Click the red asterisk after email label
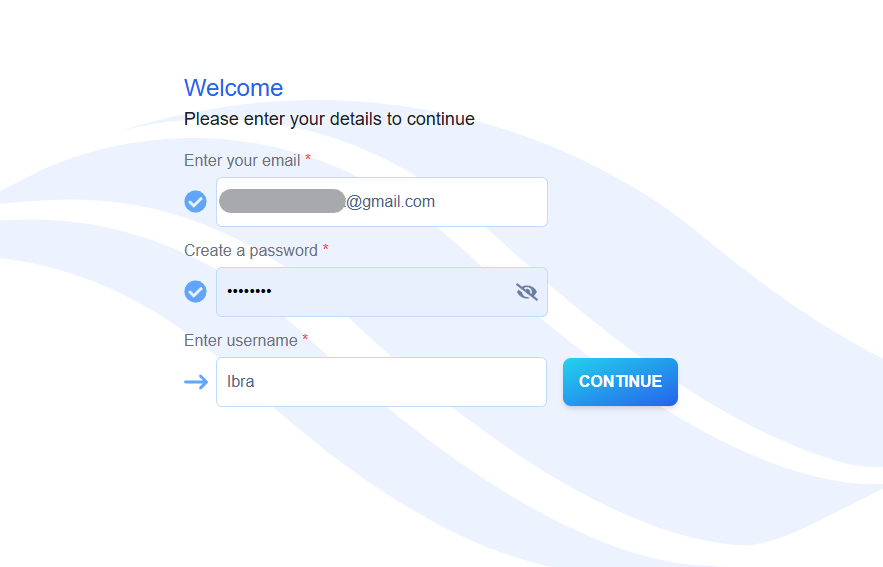Viewport: 883px width, 567px height. click(308, 159)
